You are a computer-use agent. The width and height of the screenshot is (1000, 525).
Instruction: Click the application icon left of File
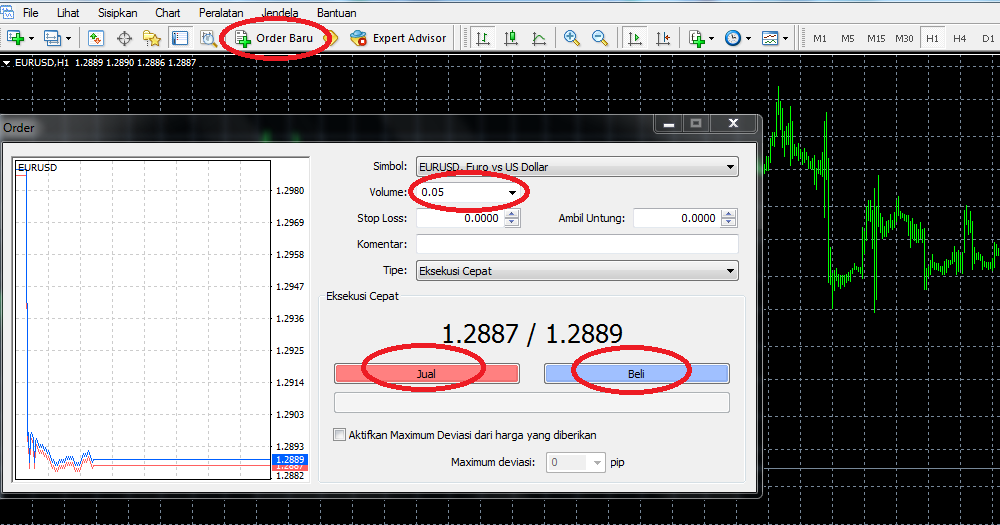tap(8, 11)
